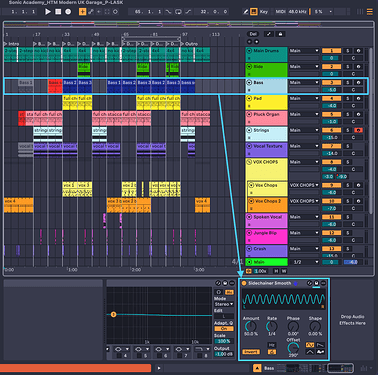378x375 pixels.
Task: Arm the Vox Chops track for recording
Action: (358, 185)
